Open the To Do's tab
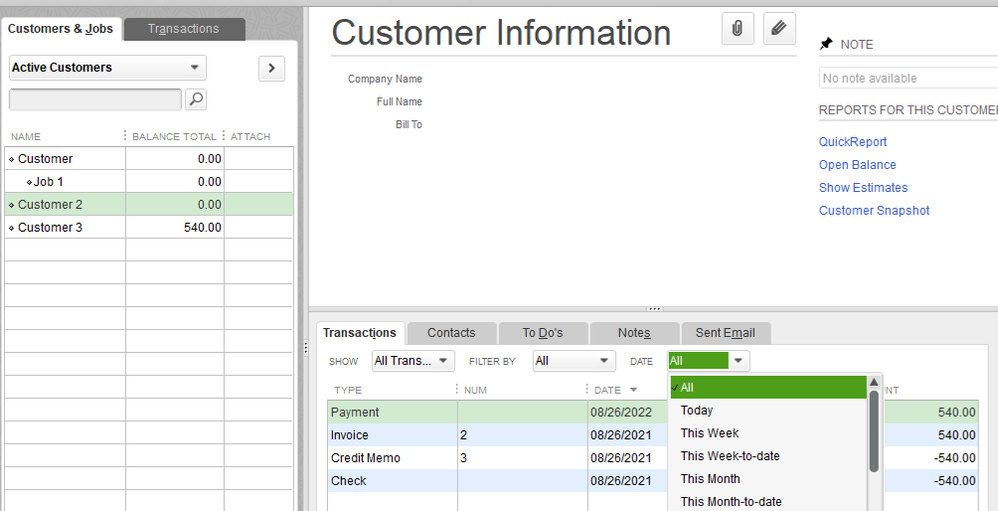This screenshot has height=511, width=998. pos(543,333)
